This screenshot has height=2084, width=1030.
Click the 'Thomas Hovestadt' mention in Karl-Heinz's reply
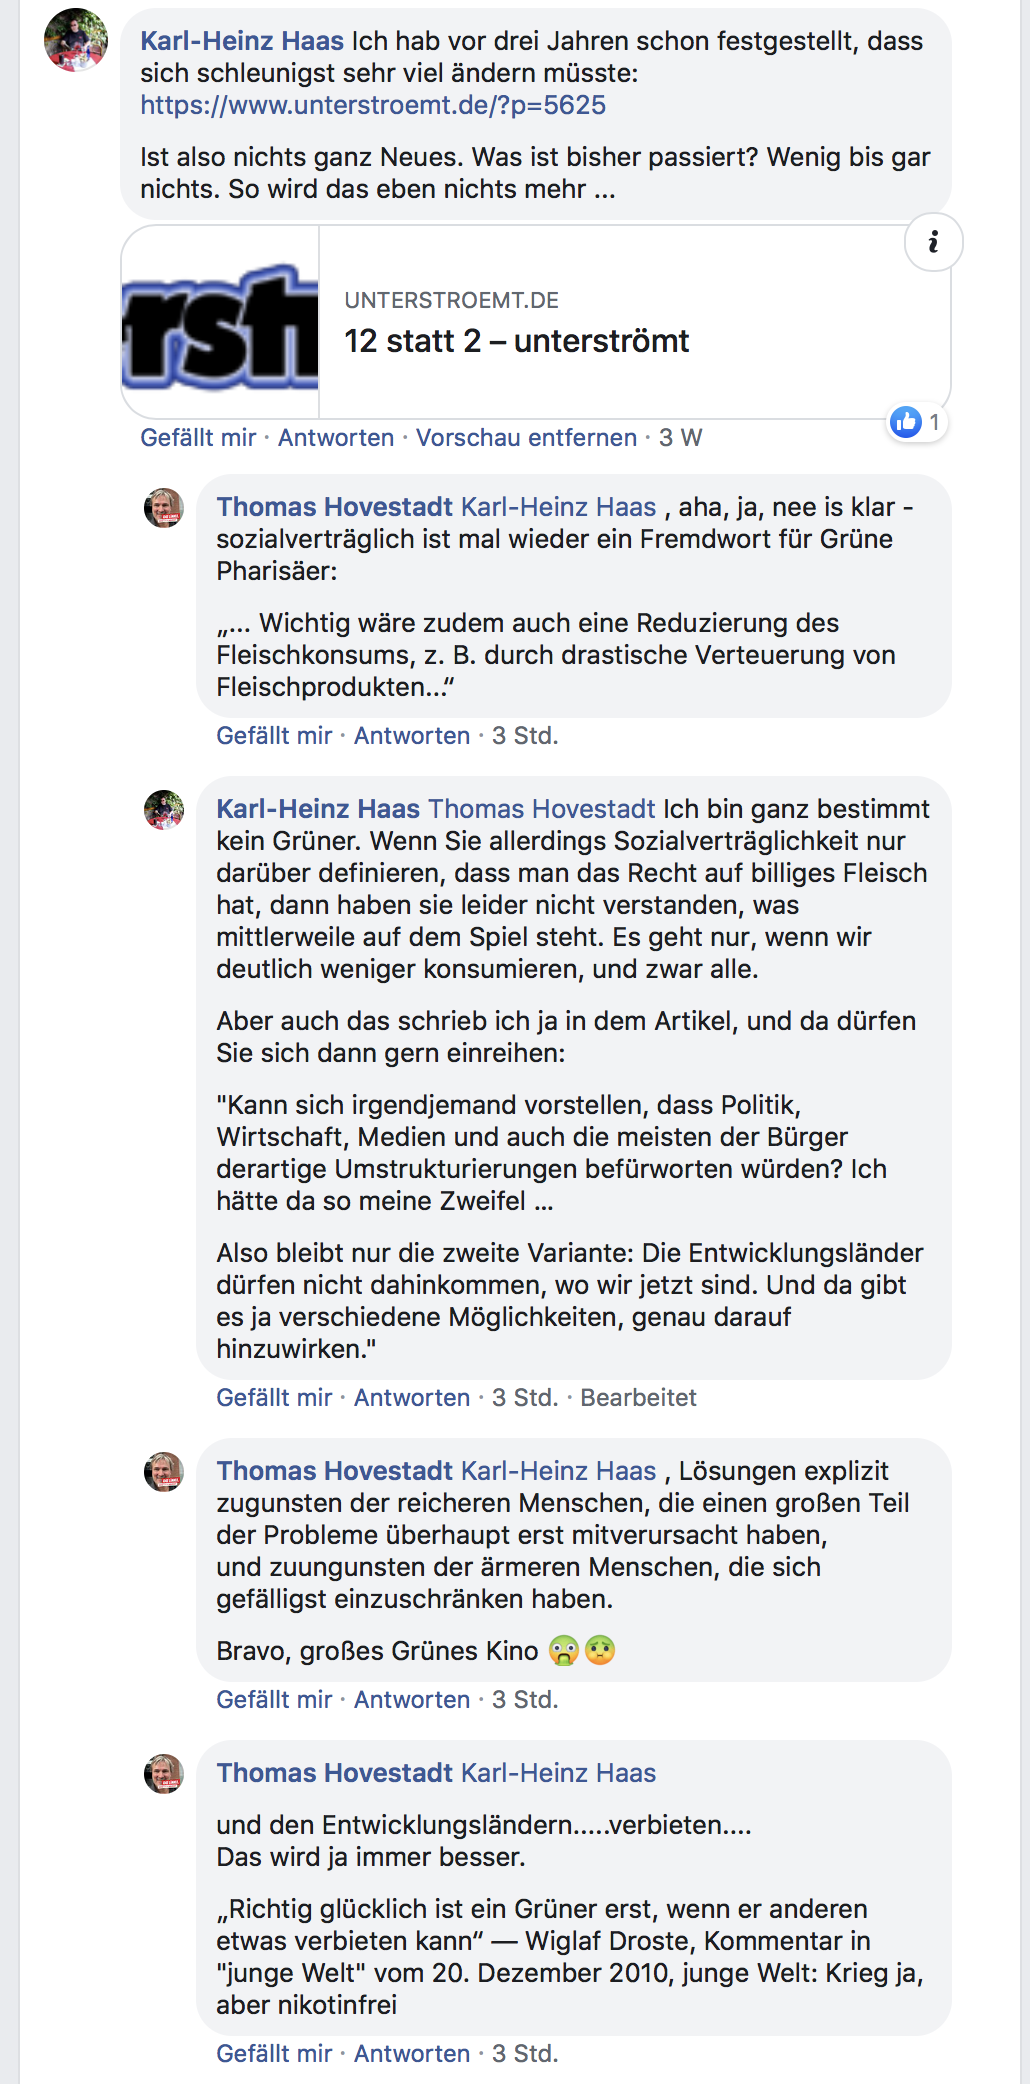click(542, 809)
